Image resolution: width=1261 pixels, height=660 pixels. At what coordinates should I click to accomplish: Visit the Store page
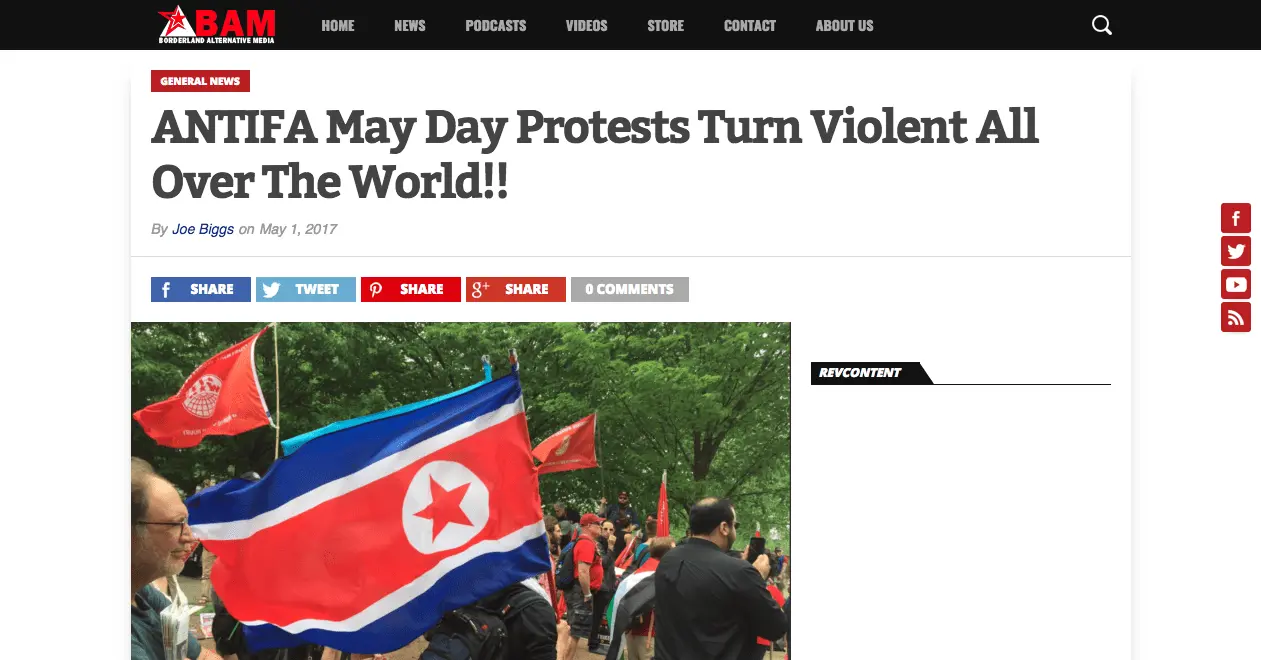tap(666, 25)
